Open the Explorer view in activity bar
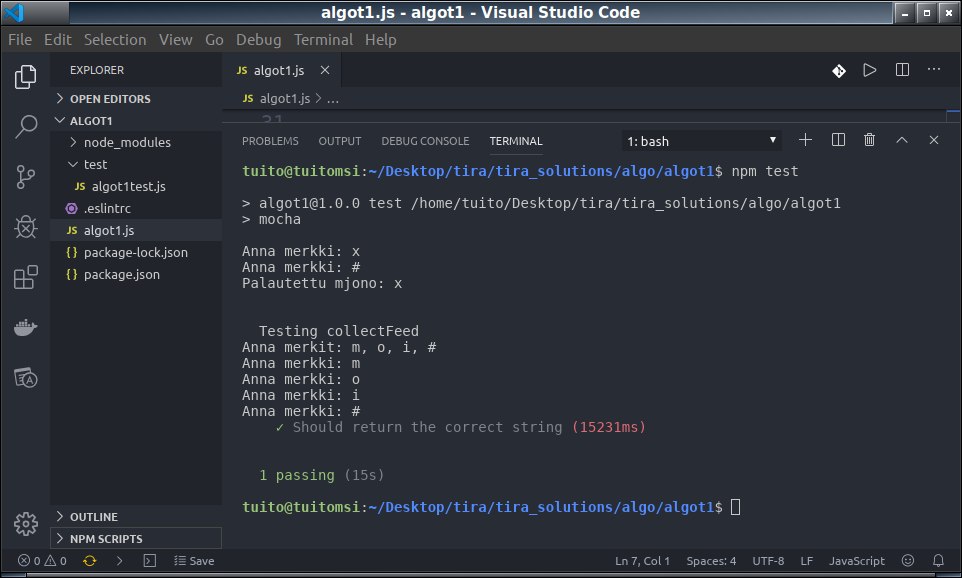962x578 pixels. pyautogui.click(x=25, y=77)
